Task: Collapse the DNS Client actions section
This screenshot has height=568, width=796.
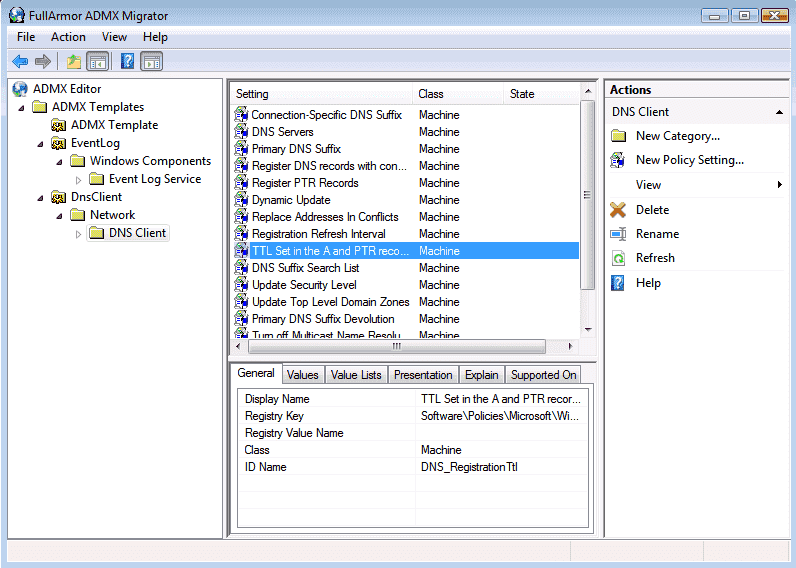Action: pyautogui.click(x=779, y=112)
